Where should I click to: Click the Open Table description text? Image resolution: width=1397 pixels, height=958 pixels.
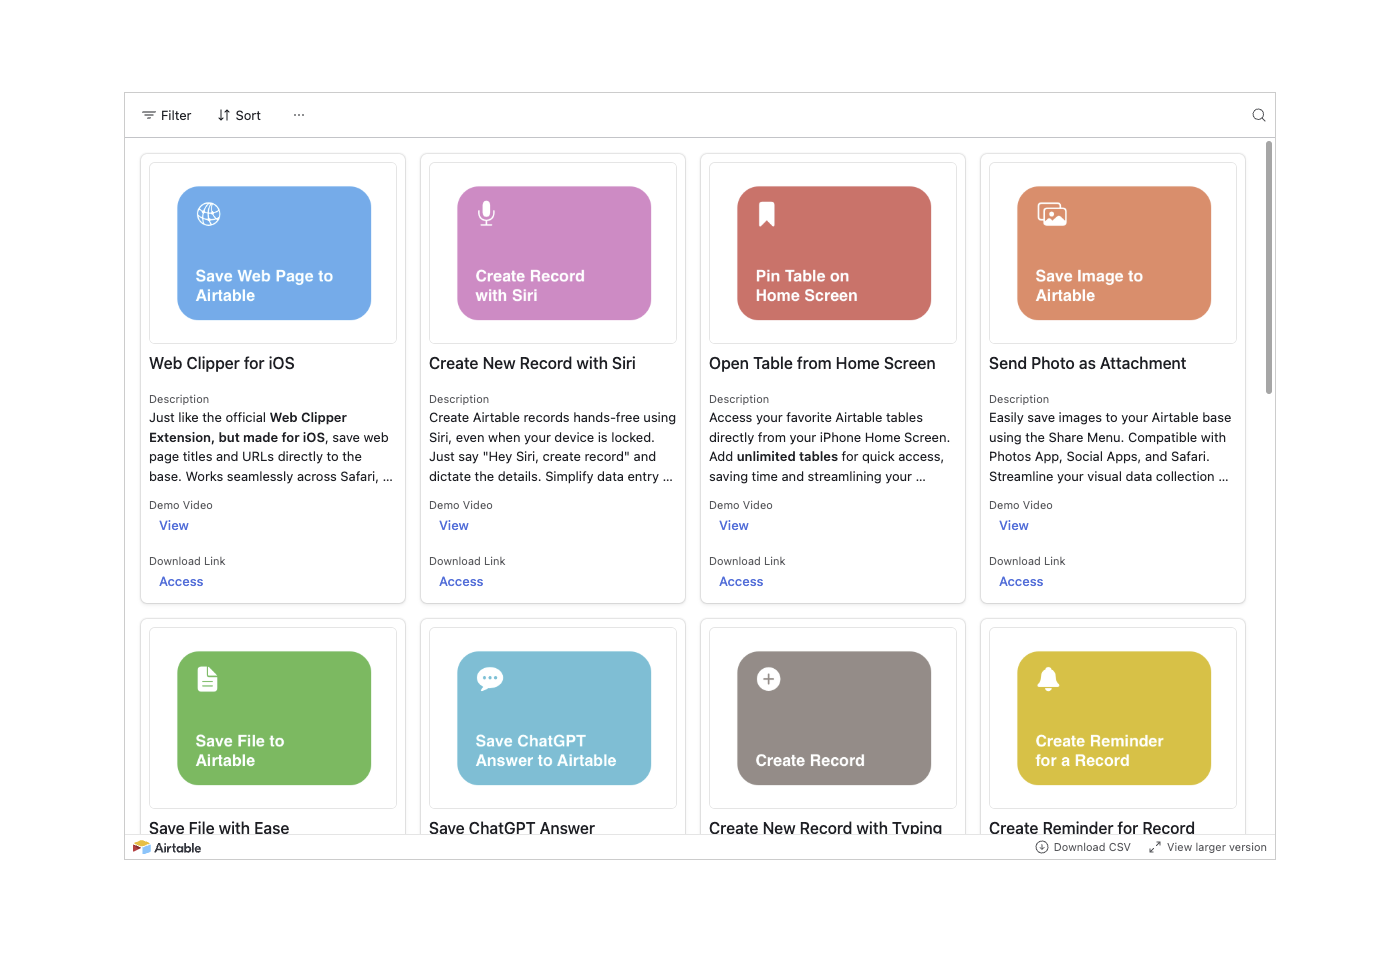point(830,447)
